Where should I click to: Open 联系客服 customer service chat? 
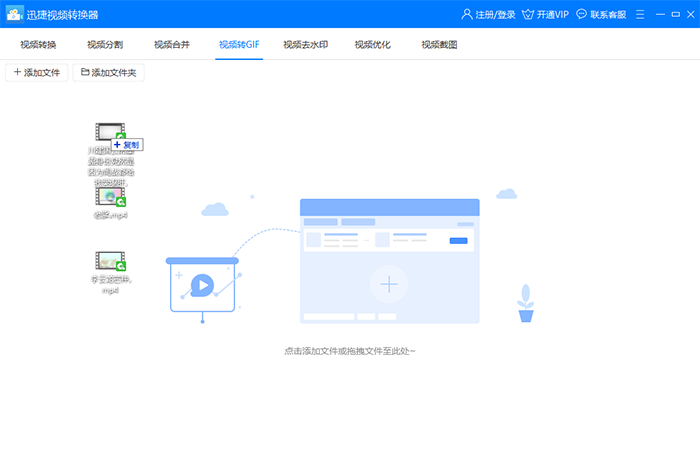click(x=601, y=15)
